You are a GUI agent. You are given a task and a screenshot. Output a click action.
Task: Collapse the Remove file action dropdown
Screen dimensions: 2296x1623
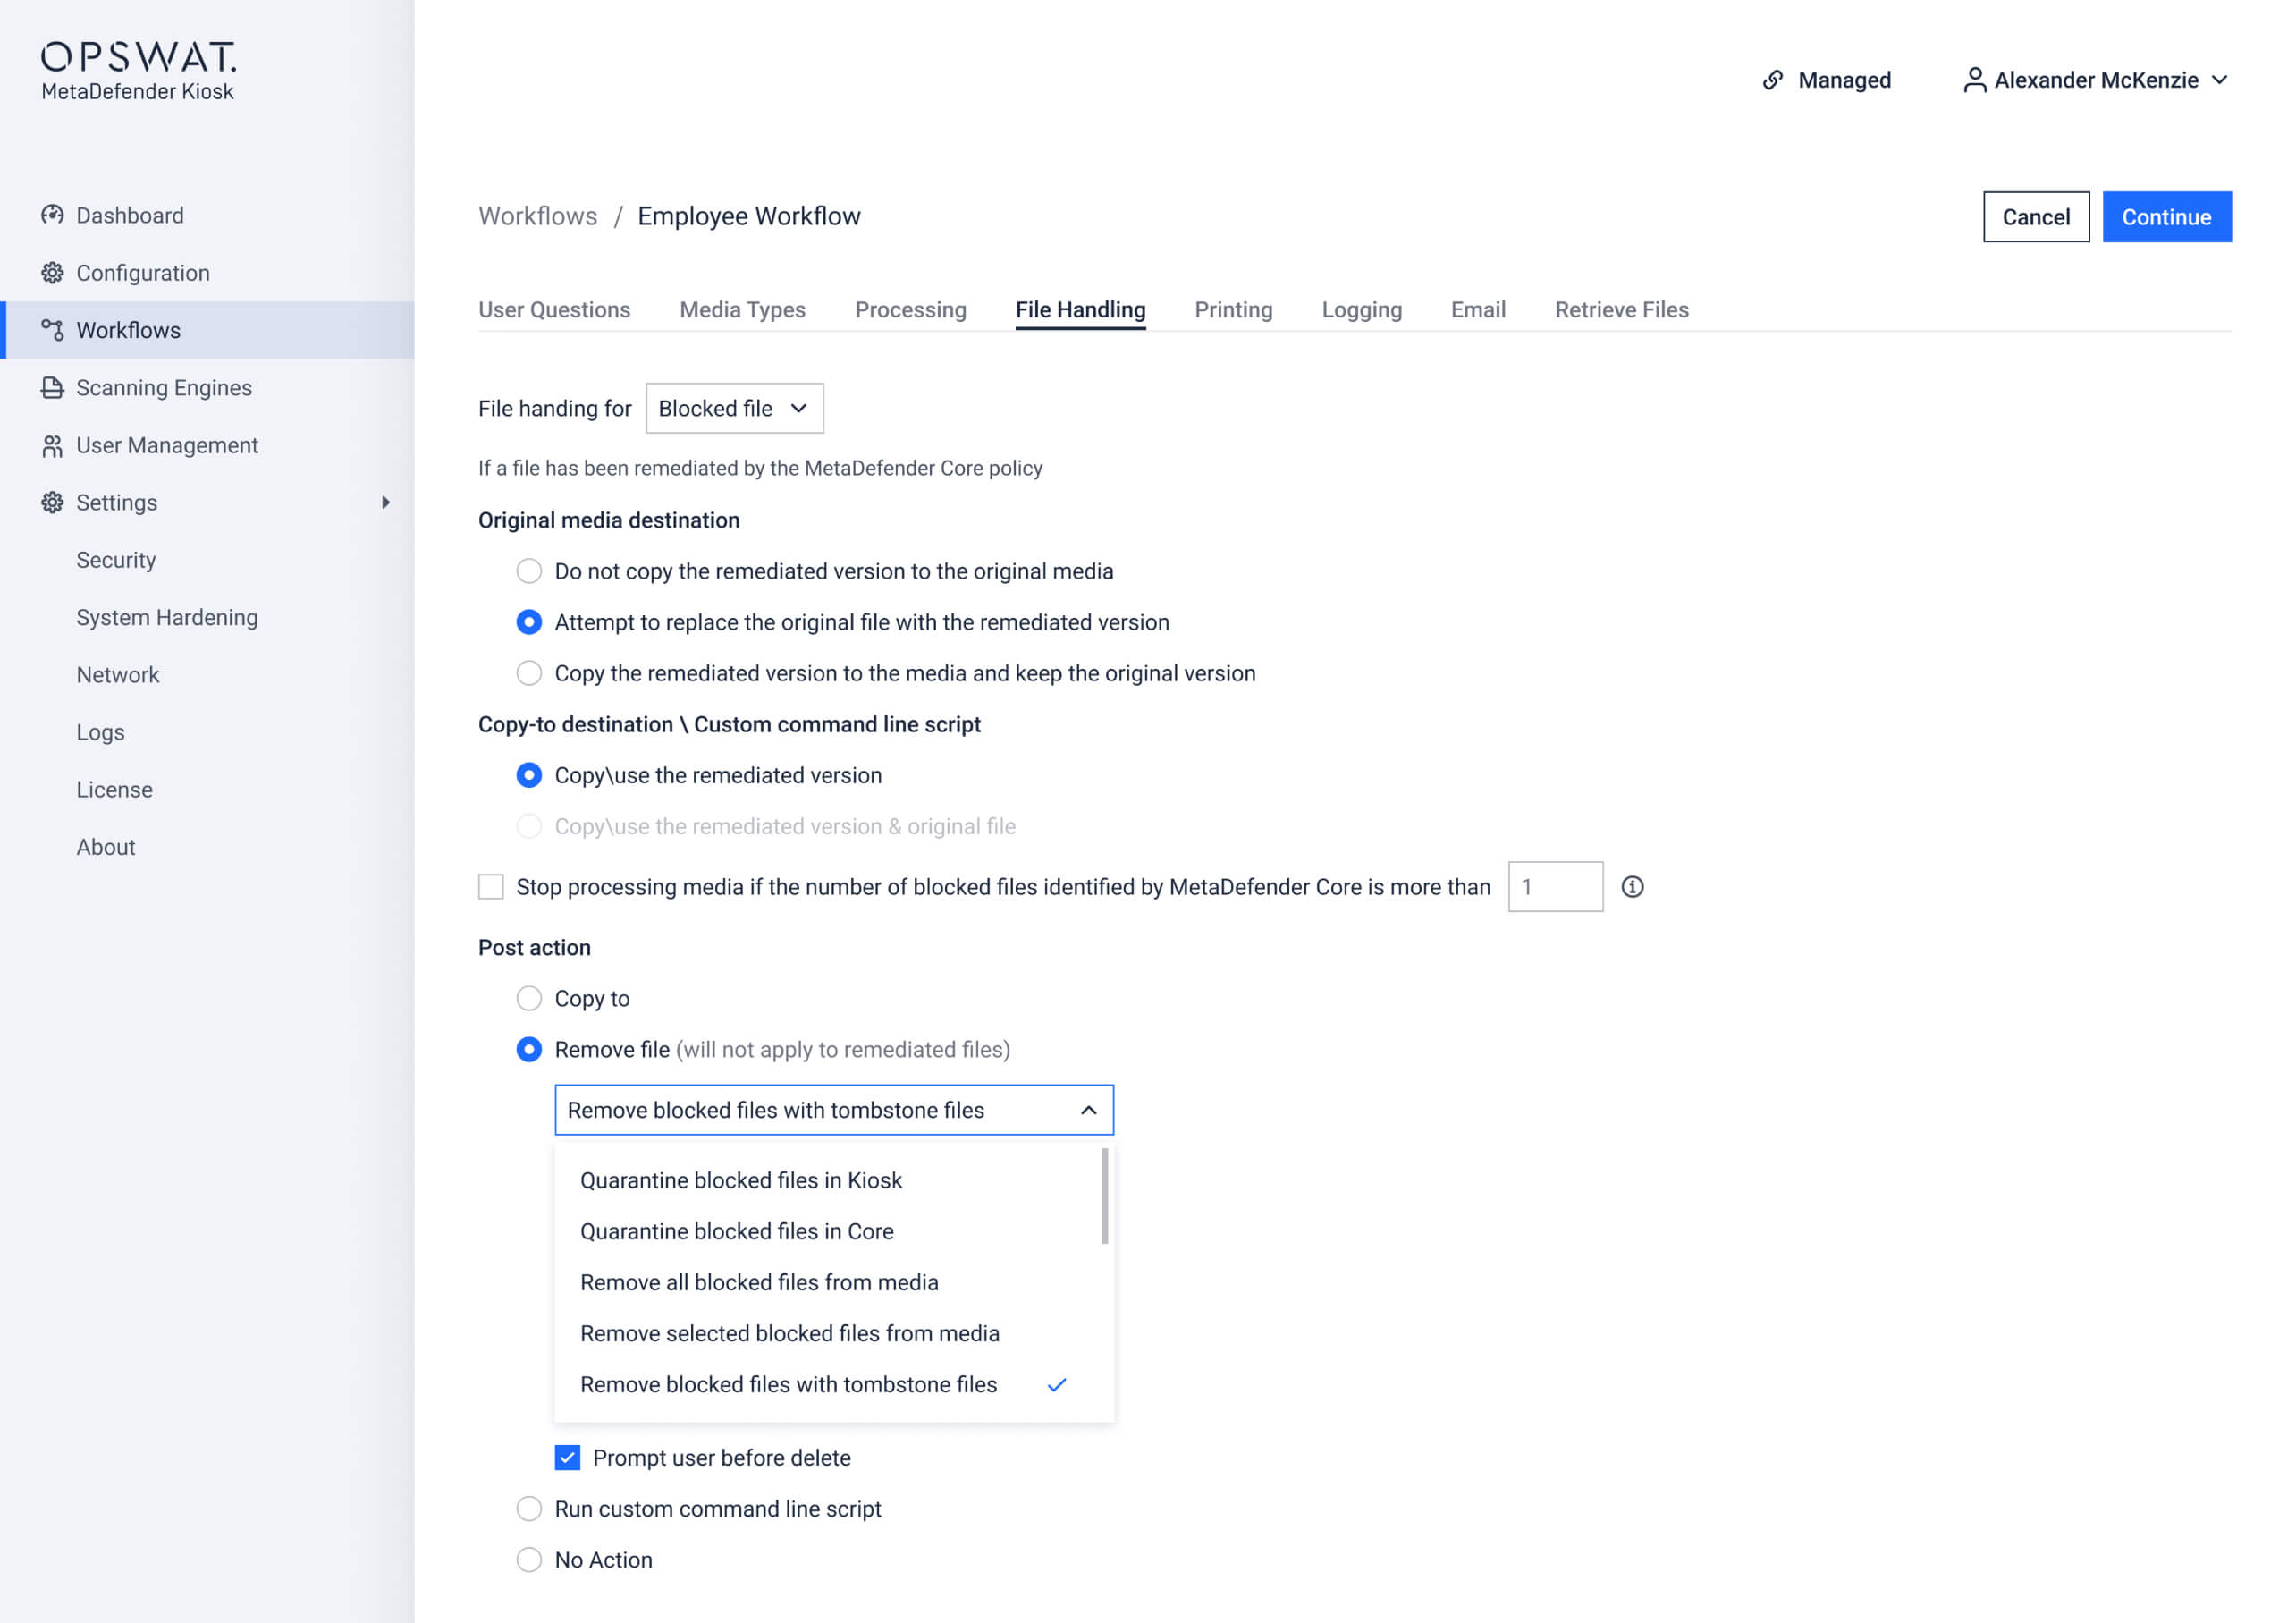(1087, 1110)
